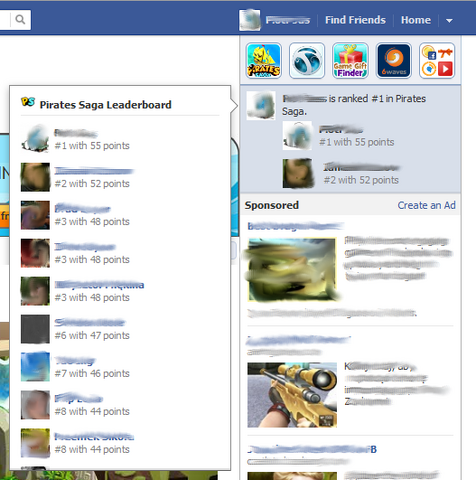The width and height of the screenshot is (476, 480).
Task: Click the golden sniper rifle ad image
Action: tap(292, 395)
